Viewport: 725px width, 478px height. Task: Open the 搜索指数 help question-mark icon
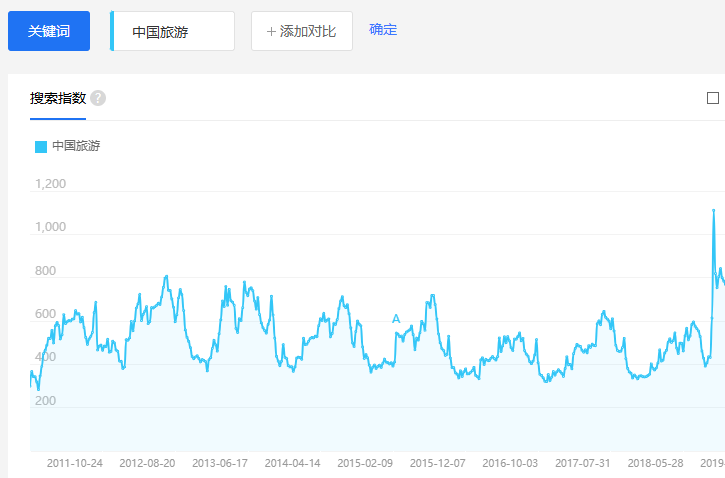[98, 98]
